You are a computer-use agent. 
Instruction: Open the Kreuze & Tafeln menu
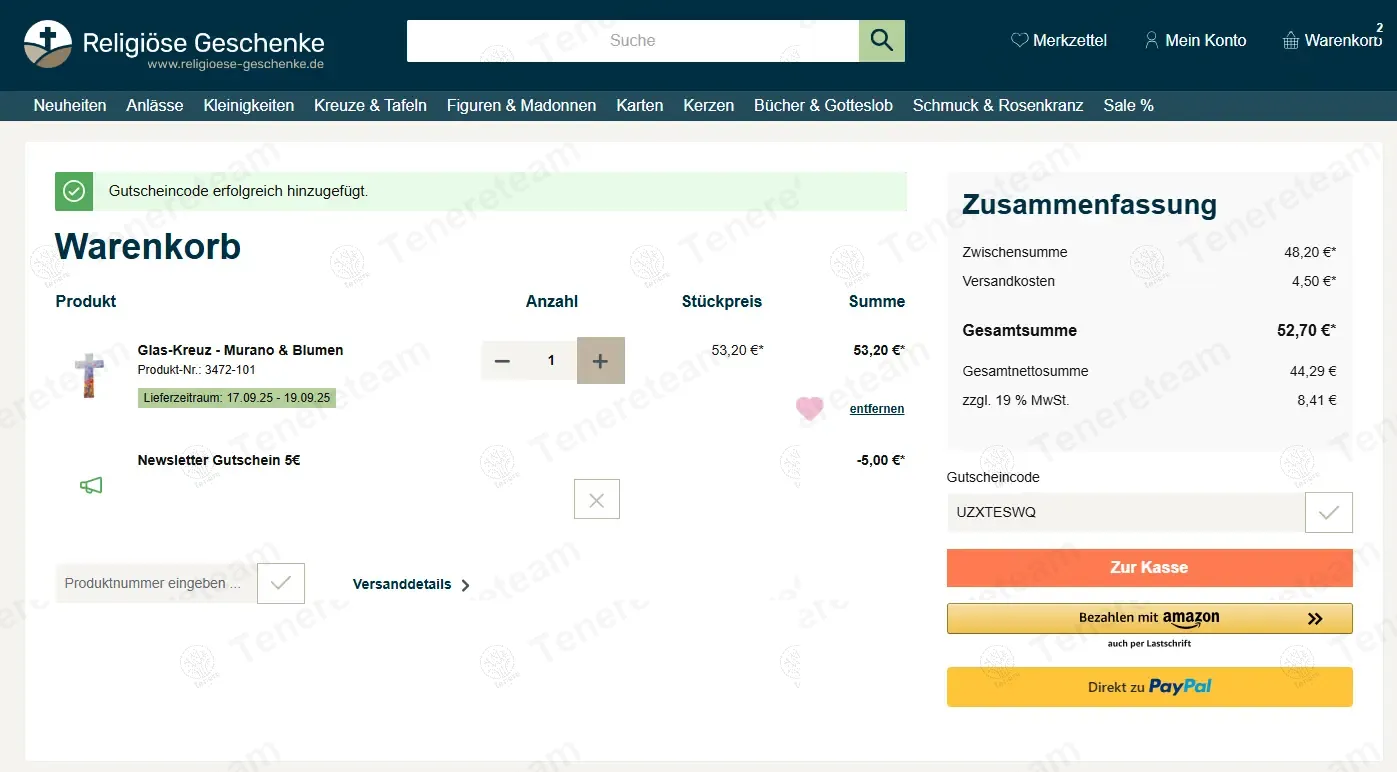[x=370, y=105]
